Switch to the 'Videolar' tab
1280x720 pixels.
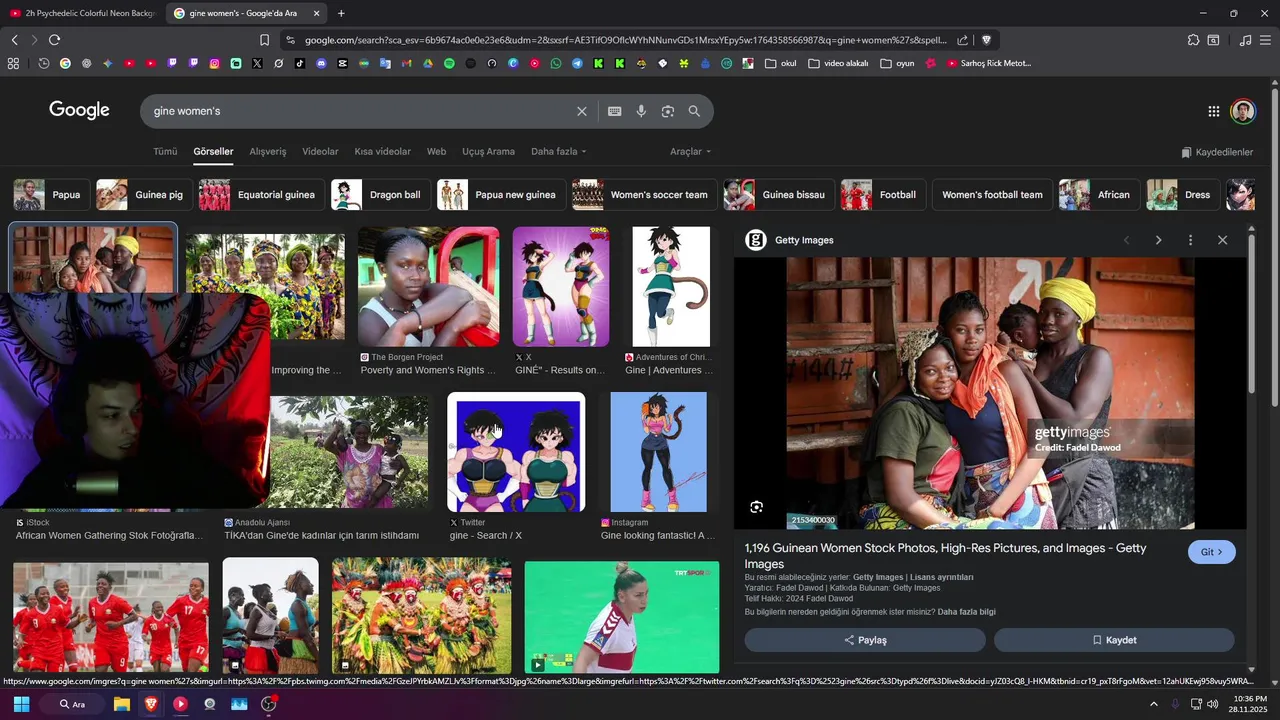point(320,151)
